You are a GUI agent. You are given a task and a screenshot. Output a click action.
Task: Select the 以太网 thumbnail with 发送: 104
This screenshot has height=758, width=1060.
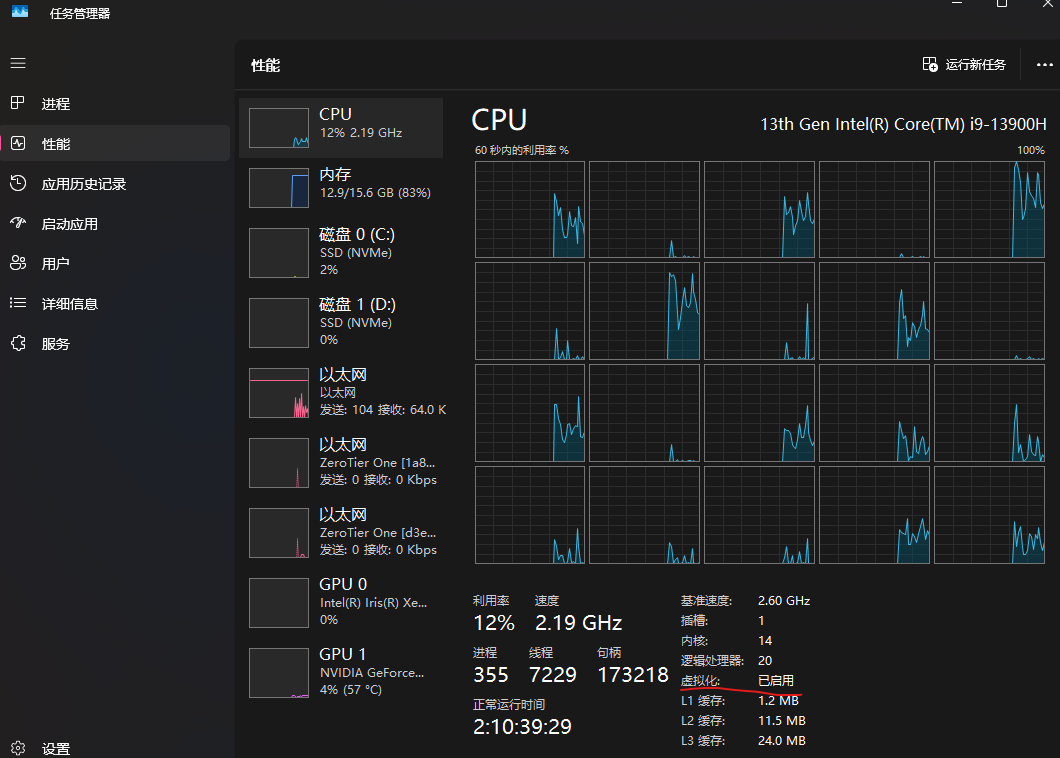(279, 393)
